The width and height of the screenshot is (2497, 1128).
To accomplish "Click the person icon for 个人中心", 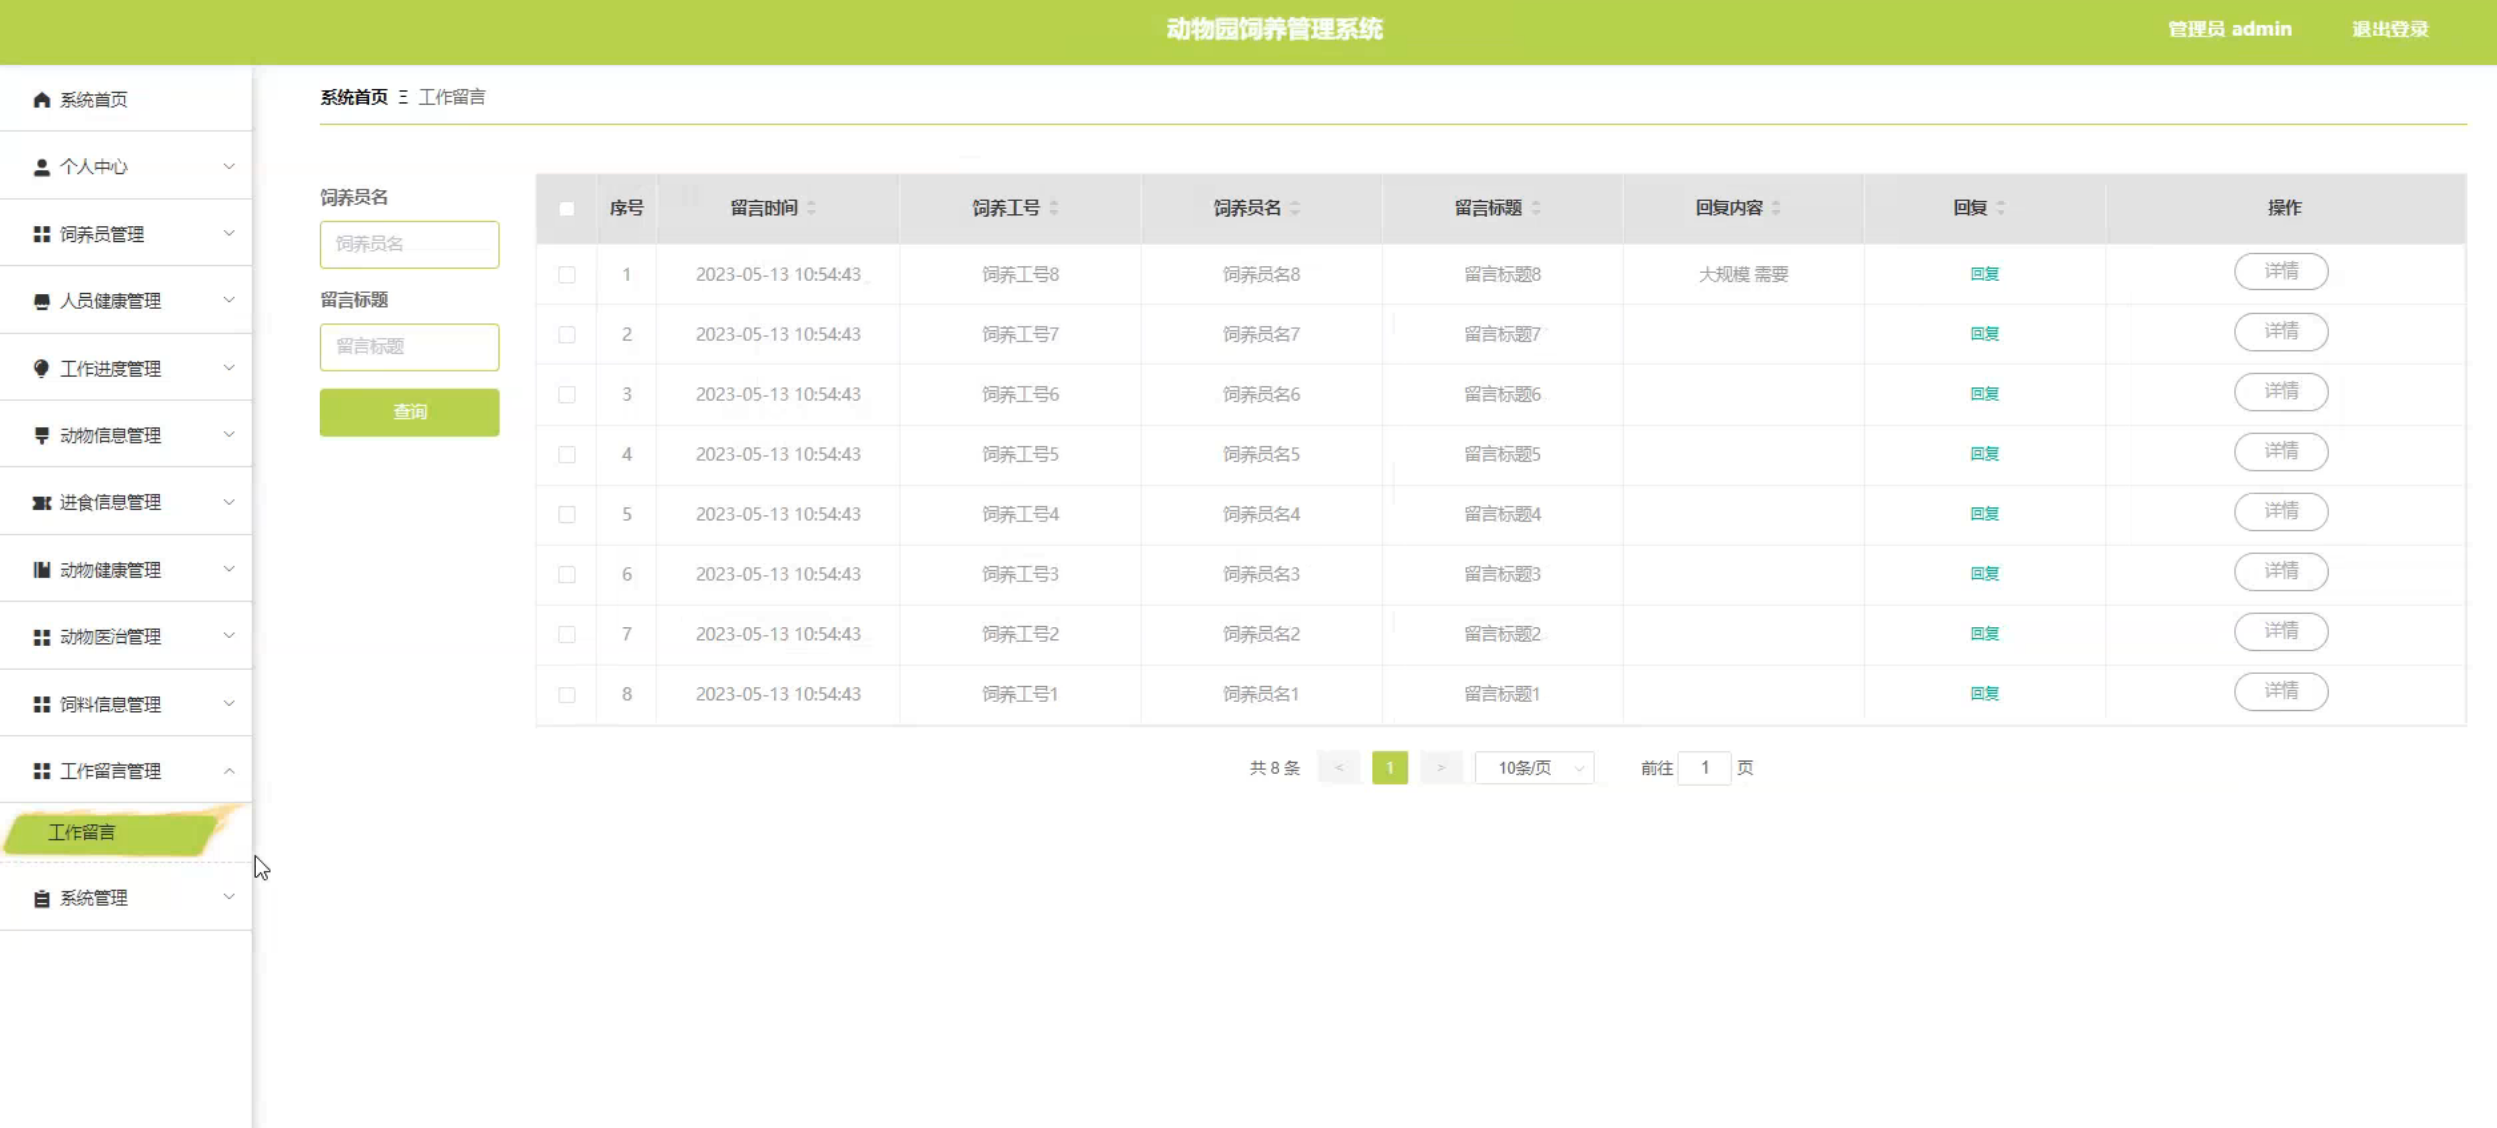I will pyautogui.click(x=41, y=167).
